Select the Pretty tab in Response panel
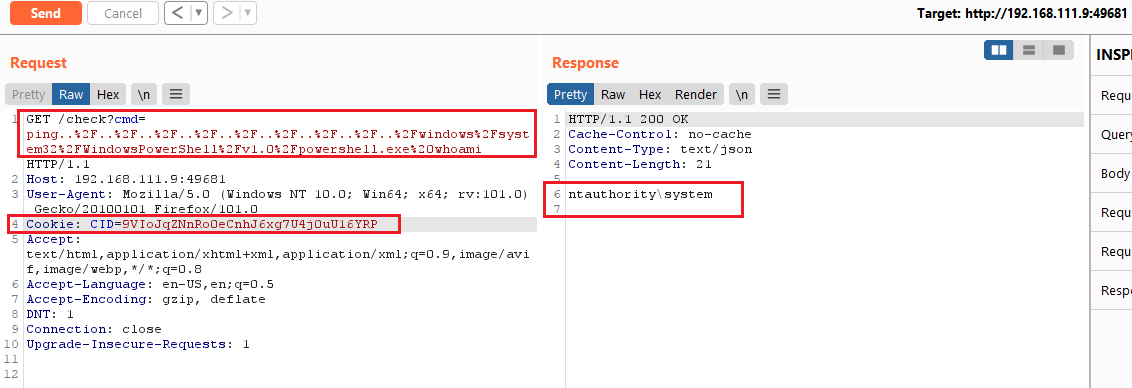The image size is (1132, 388). click(570, 94)
